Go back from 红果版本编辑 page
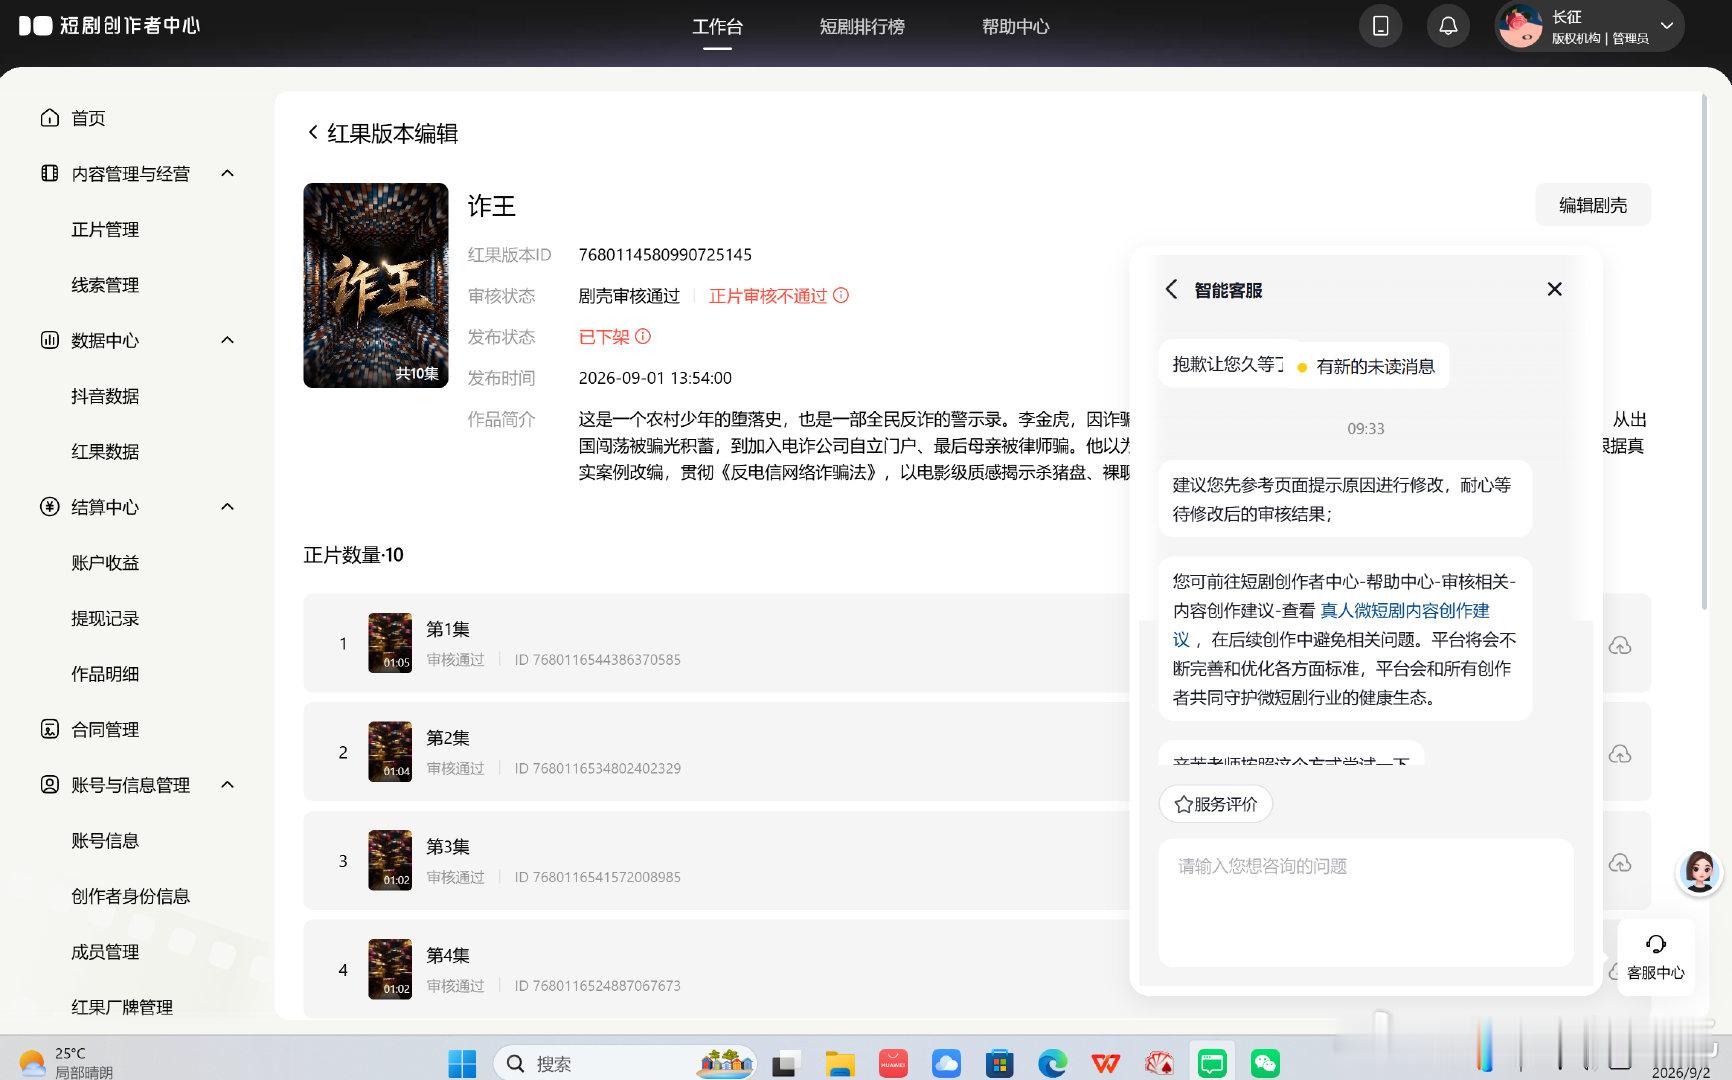 point(313,133)
